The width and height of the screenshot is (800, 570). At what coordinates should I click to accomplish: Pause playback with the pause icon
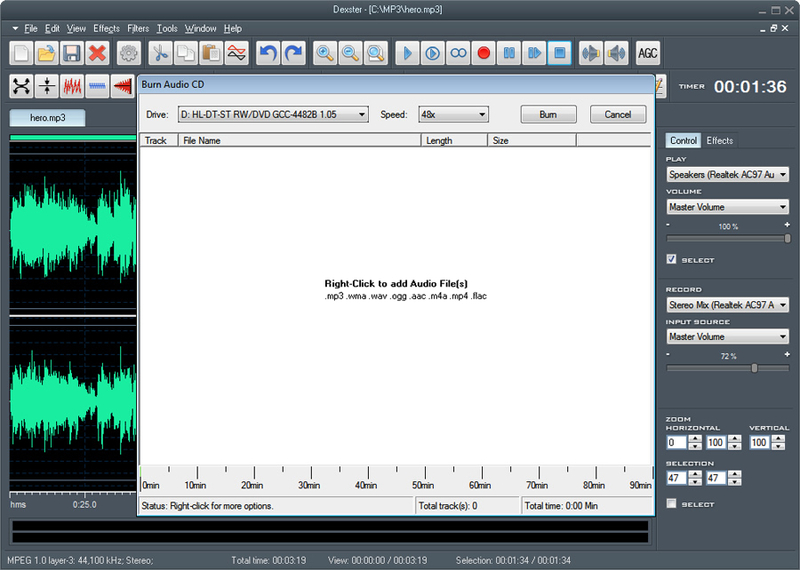pos(509,53)
